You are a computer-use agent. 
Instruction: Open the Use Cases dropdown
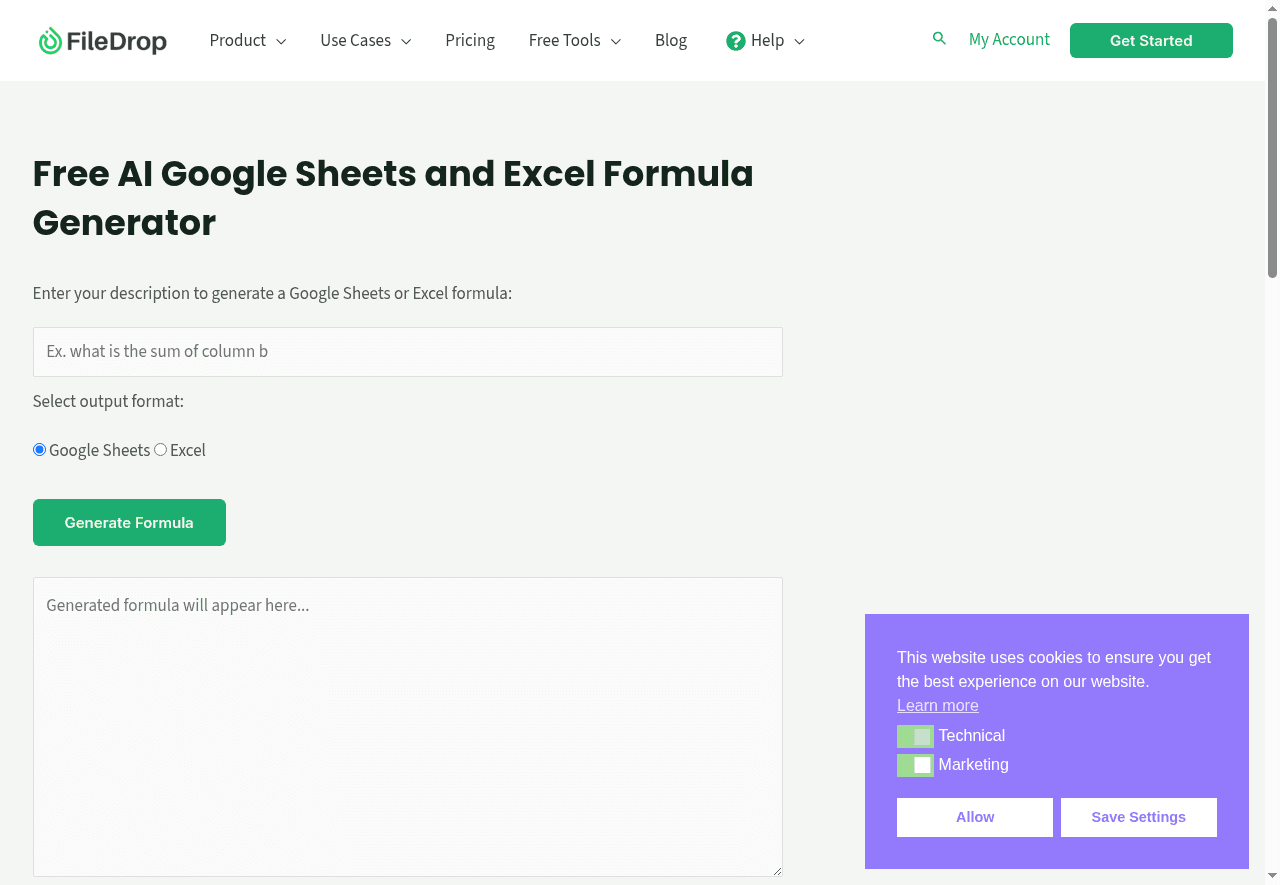(365, 41)
